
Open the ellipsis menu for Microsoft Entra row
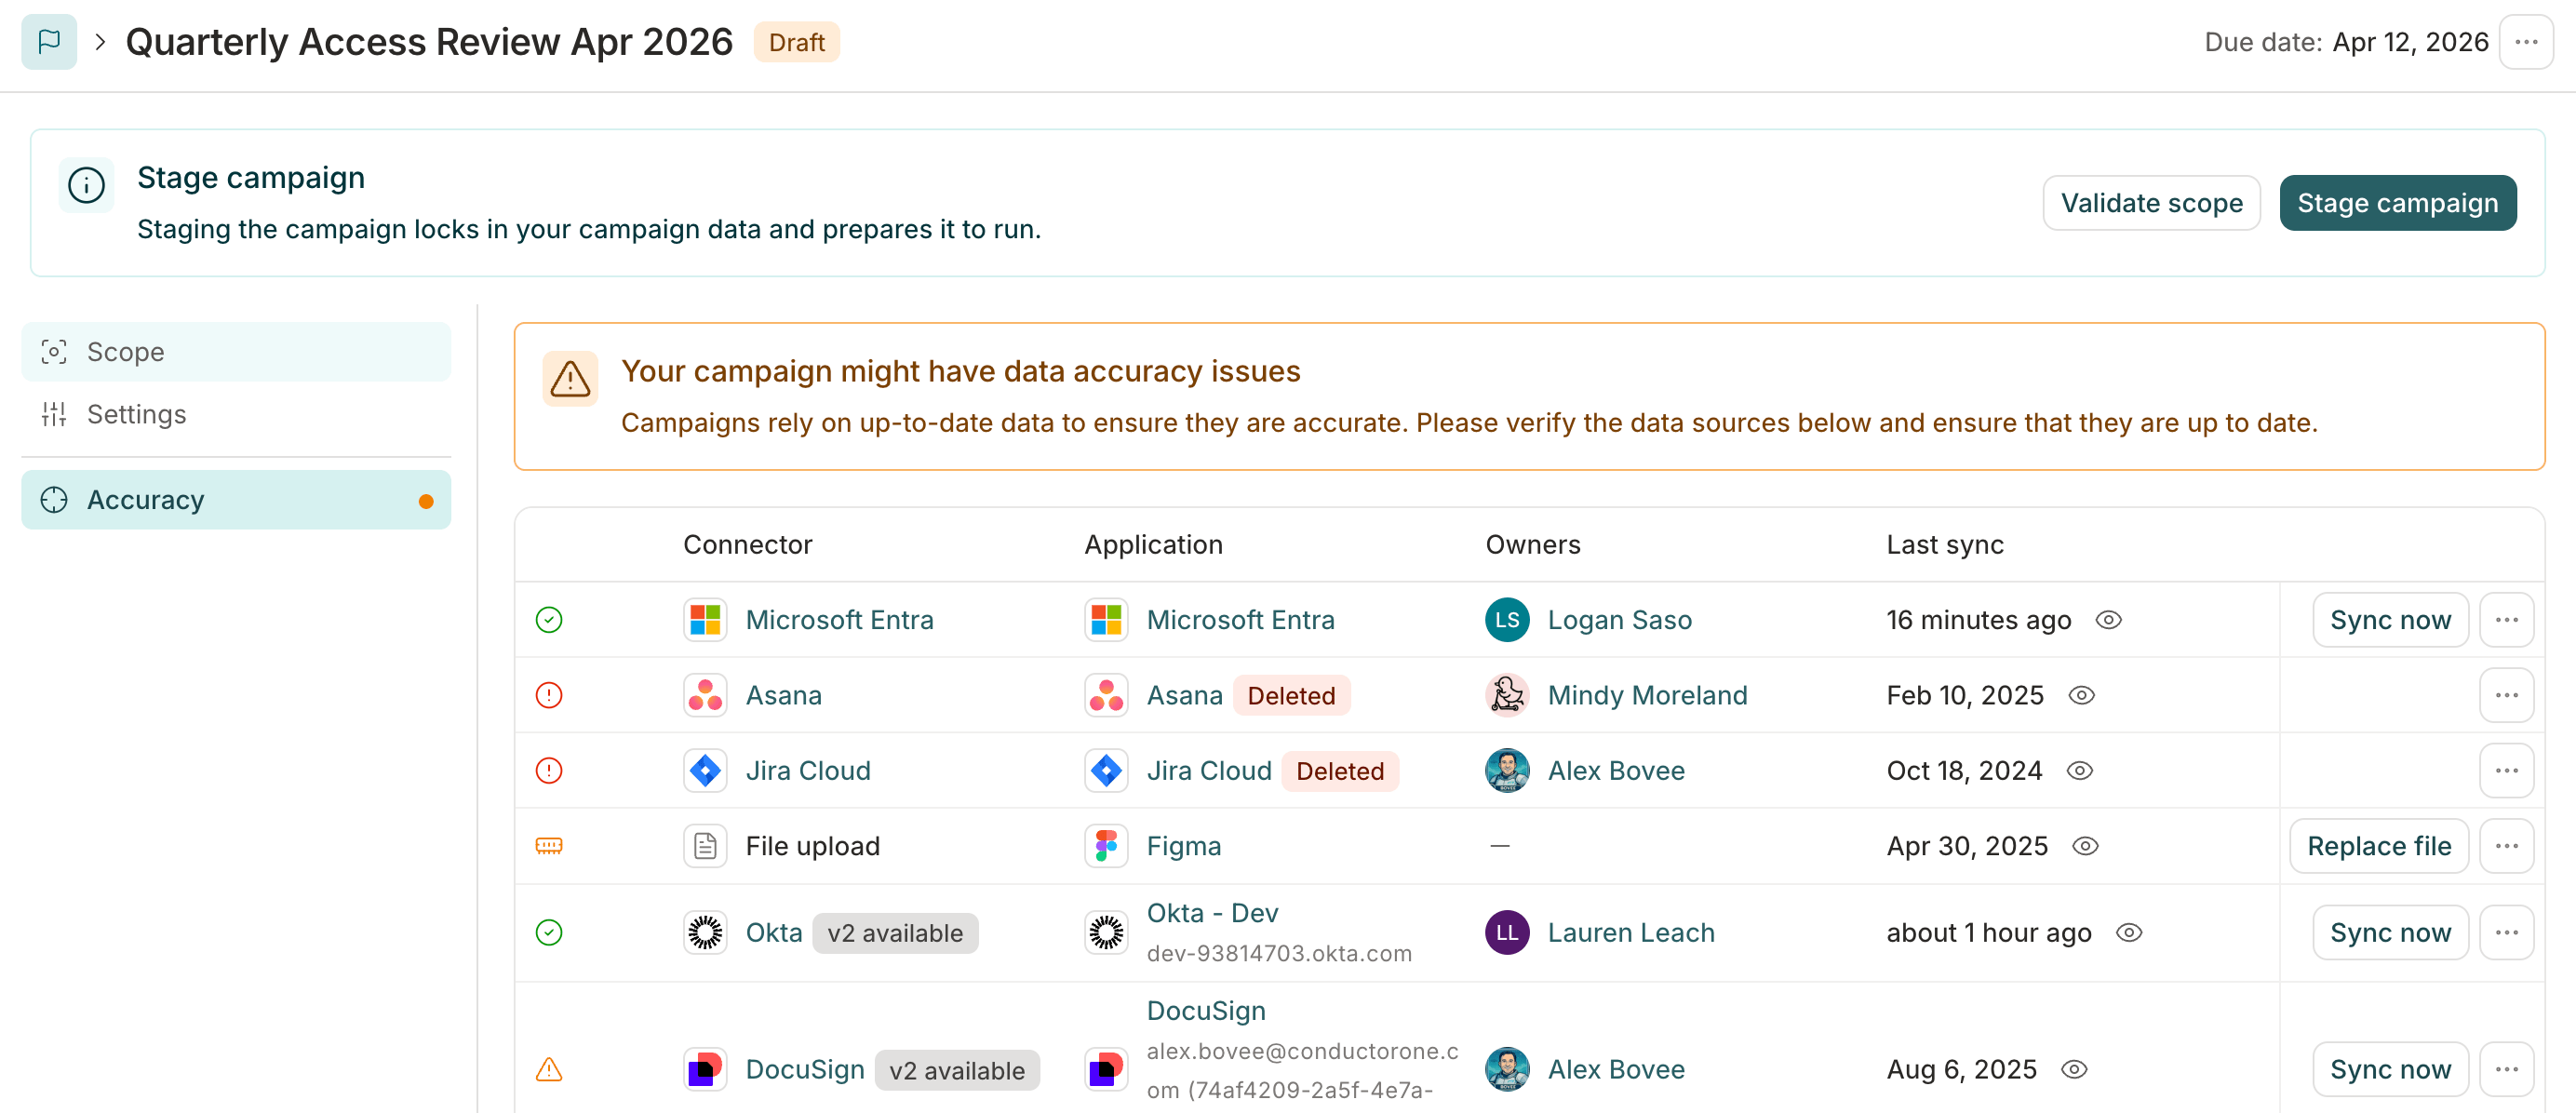2506,620
